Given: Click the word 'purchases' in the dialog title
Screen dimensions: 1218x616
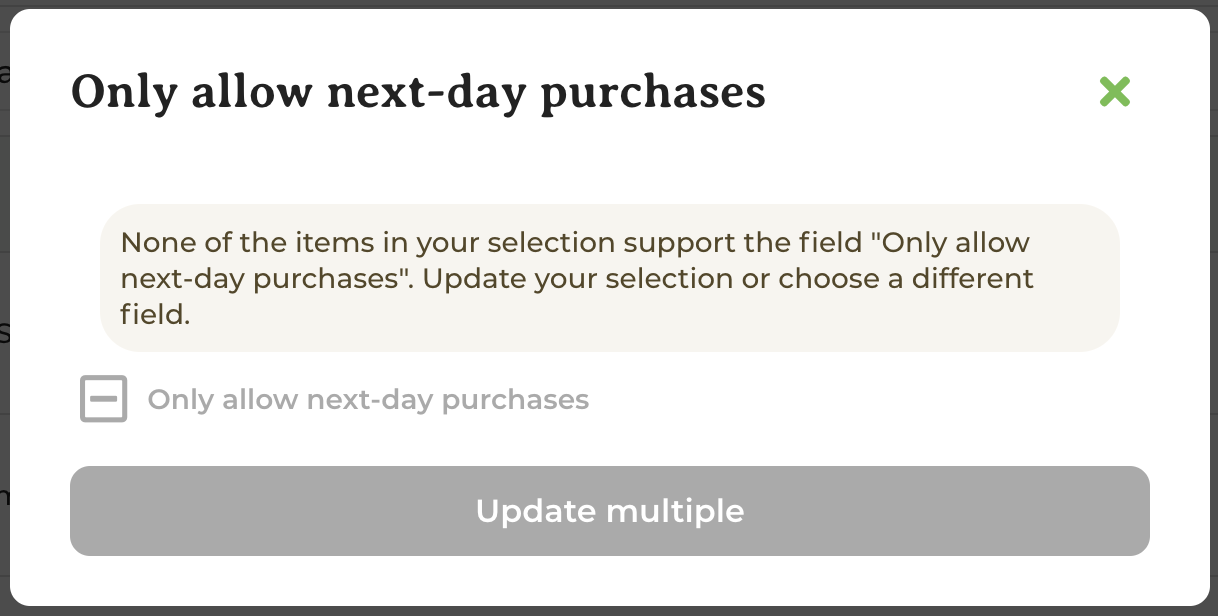Looking at the screenshot, I should tap(653, 93).
